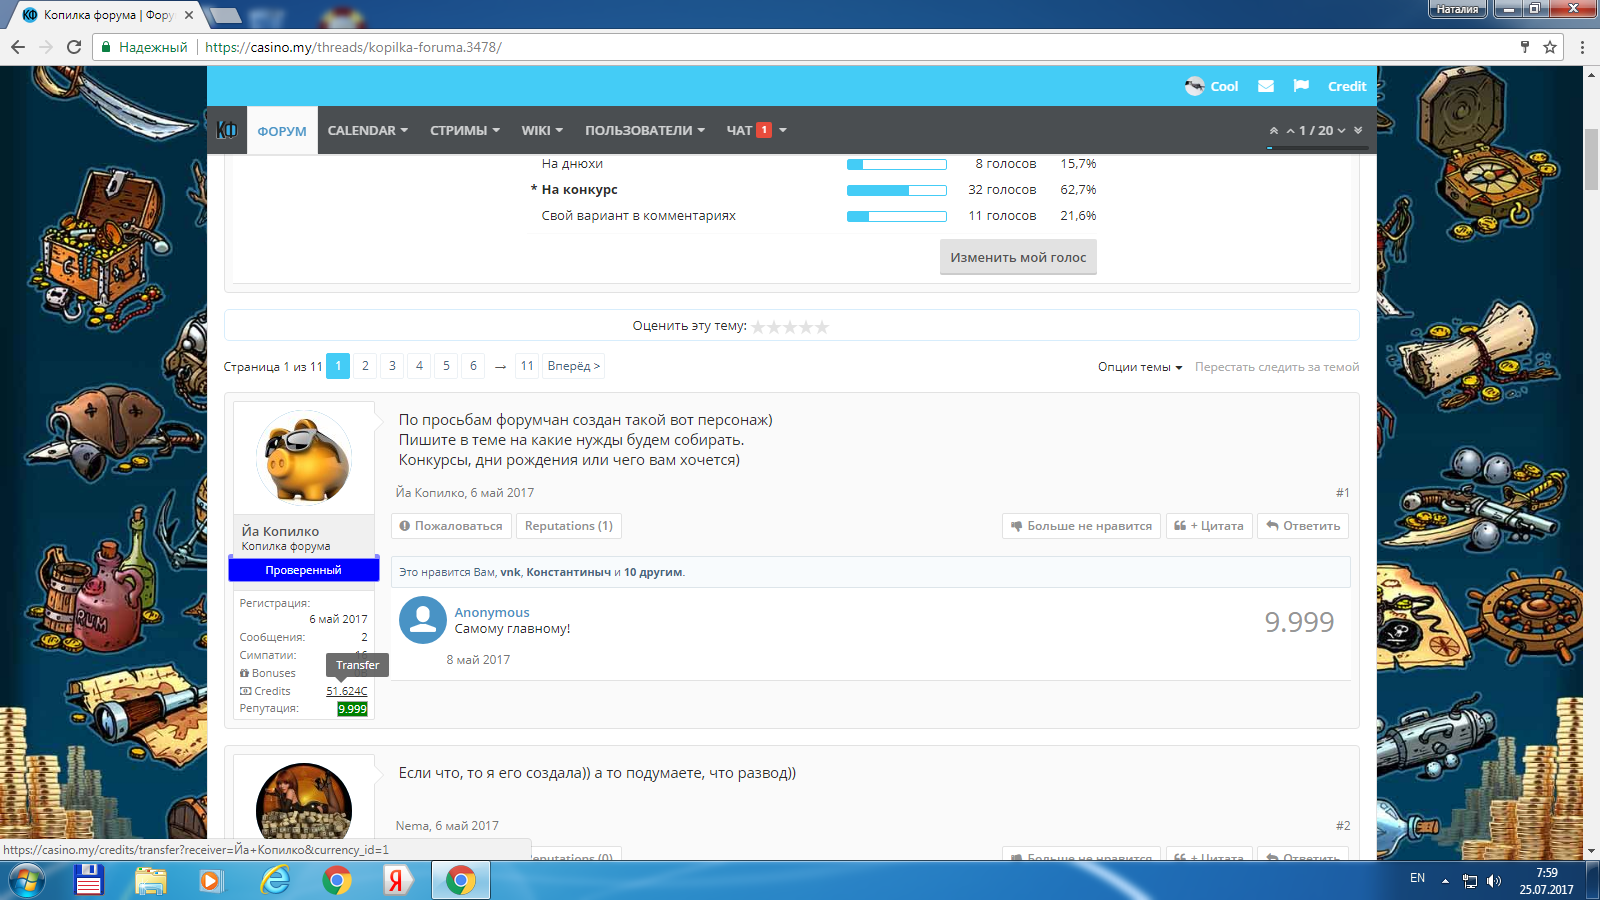Go to previous post with up arrow
1600x900 pixels.
(x=1291, y=131)
